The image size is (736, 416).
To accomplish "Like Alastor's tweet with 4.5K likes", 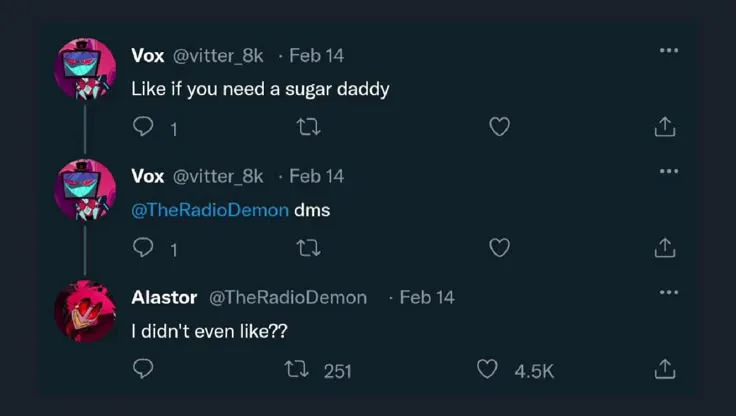I will pyautogui.click(x=488, y=370).
